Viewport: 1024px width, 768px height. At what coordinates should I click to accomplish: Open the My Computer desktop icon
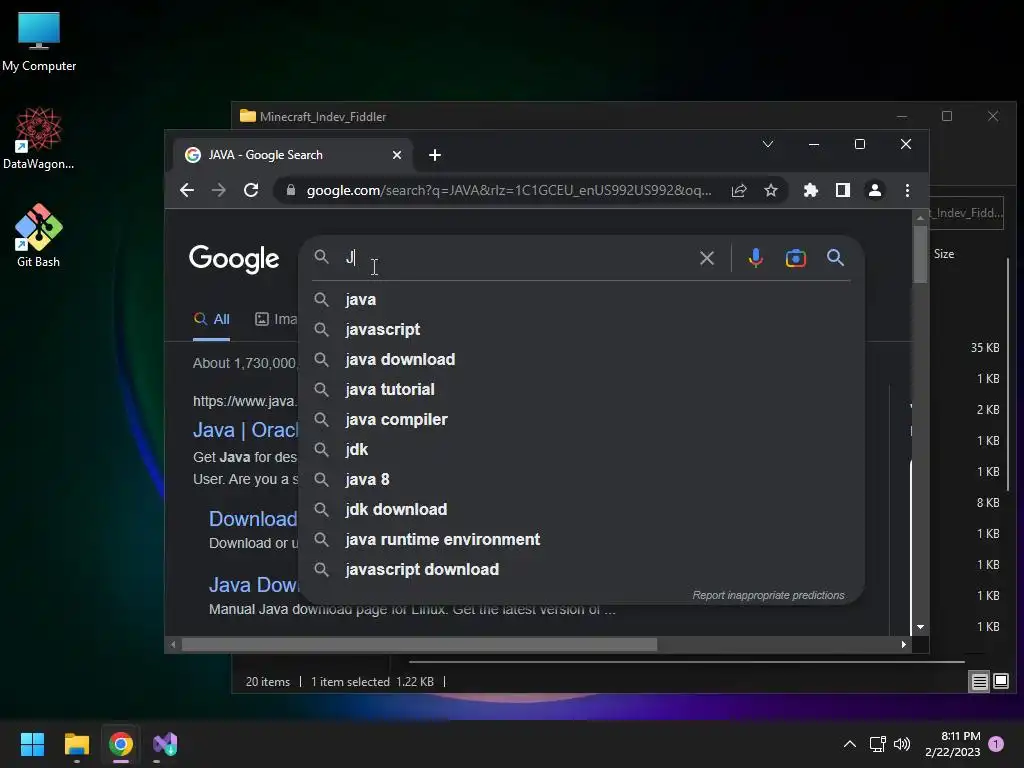39,40
